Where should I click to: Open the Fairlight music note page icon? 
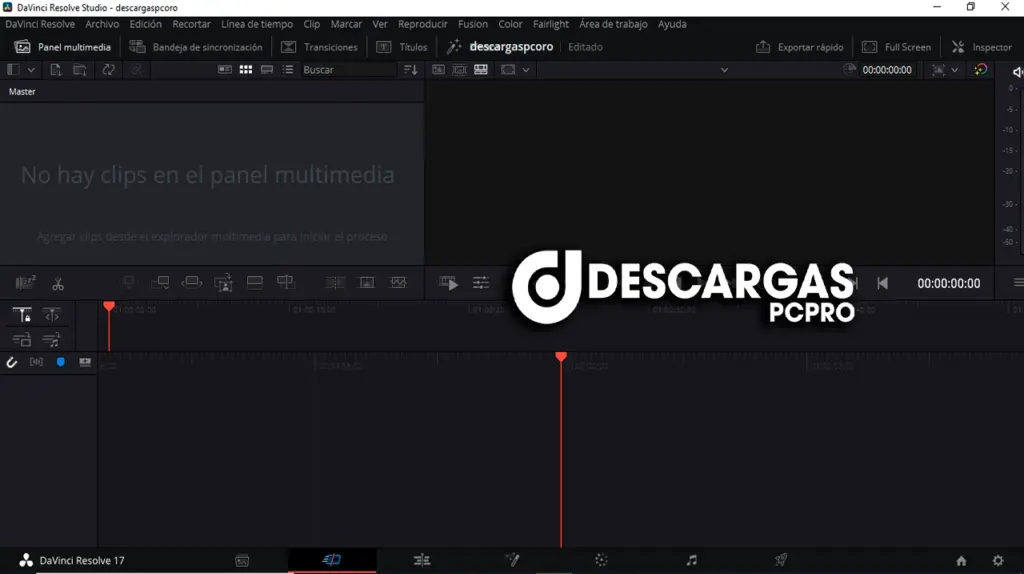click(x=692, y=560)
